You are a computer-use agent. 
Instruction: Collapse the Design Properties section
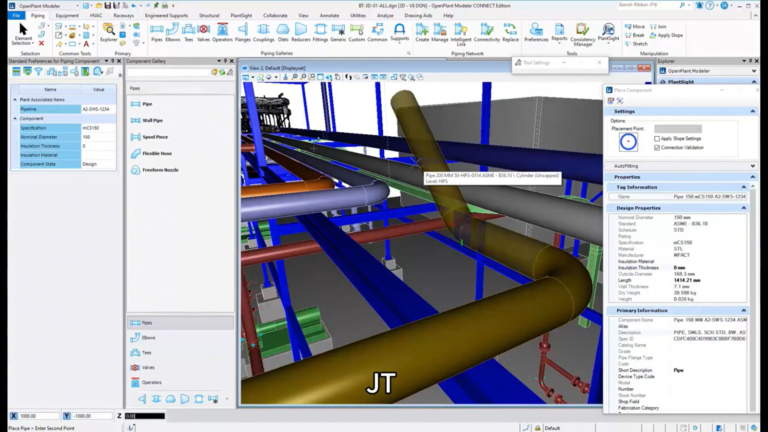click(x=744, y=208)
